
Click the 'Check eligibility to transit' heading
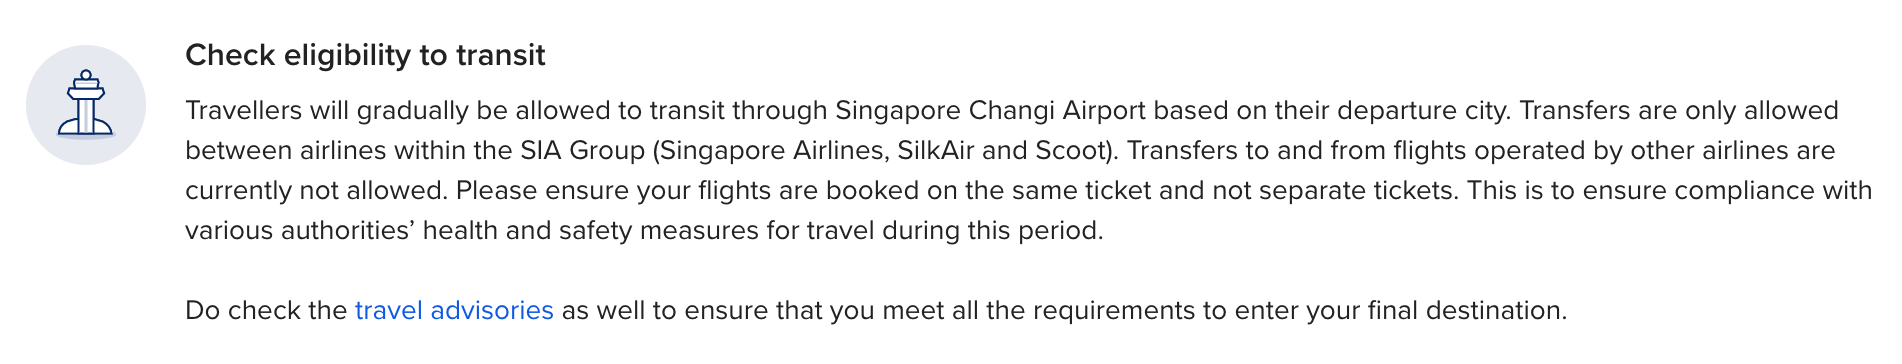365,55
